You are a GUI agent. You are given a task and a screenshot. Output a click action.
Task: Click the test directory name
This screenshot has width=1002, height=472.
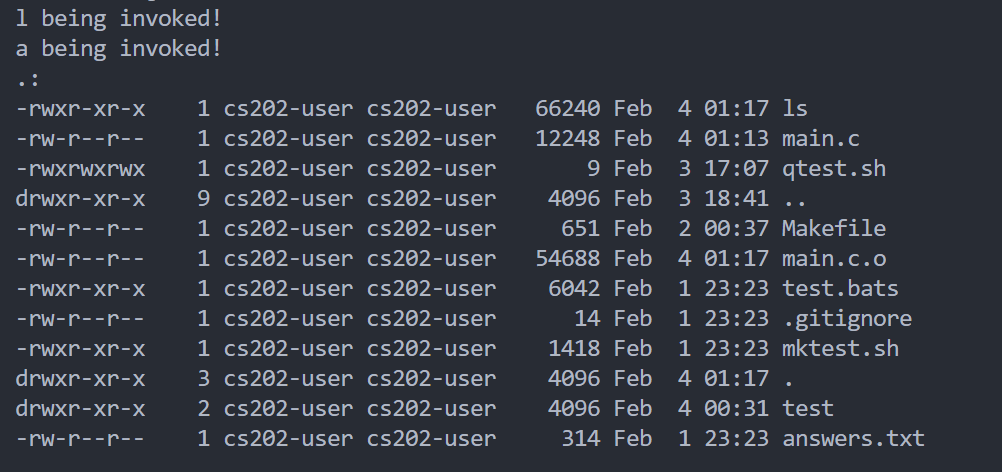tap(808, 409)
